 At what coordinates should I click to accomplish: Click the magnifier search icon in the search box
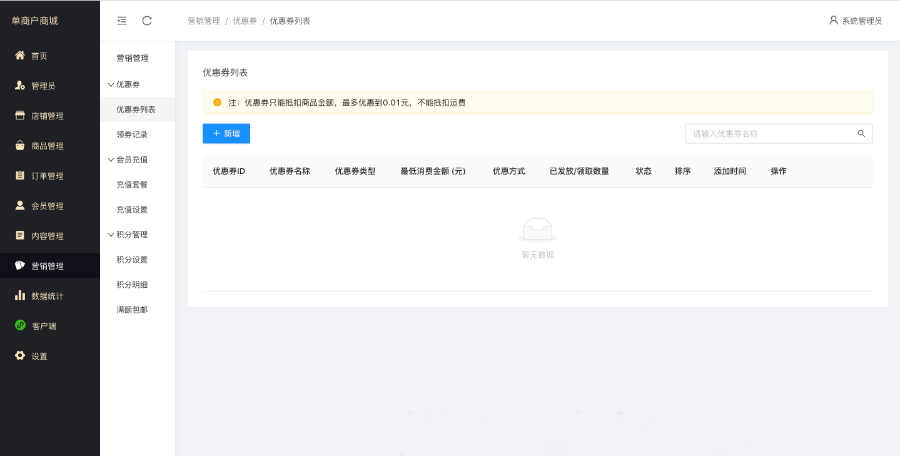861,133
